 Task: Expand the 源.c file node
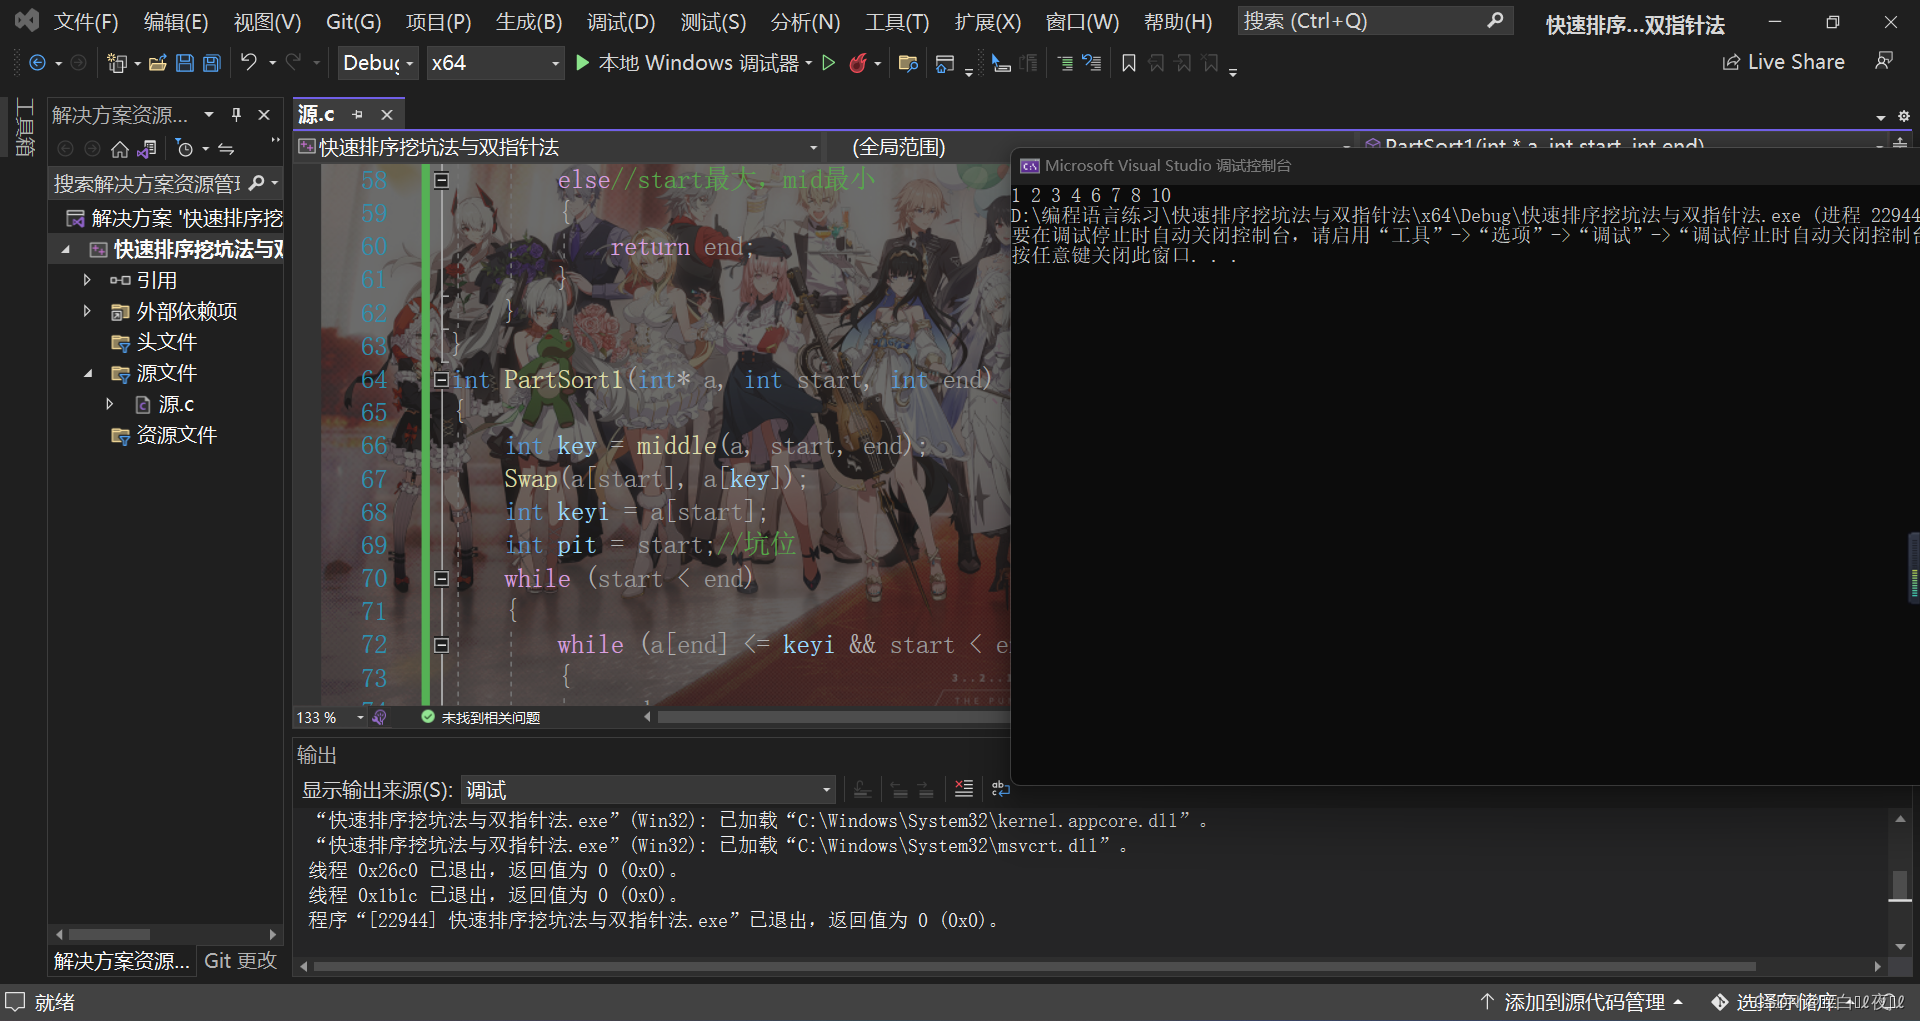(x=110, y=404)
